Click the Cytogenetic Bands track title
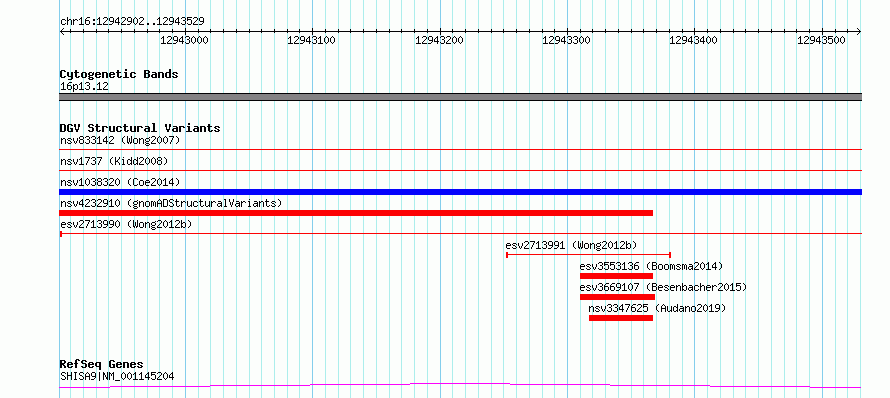 coord(119,74)
